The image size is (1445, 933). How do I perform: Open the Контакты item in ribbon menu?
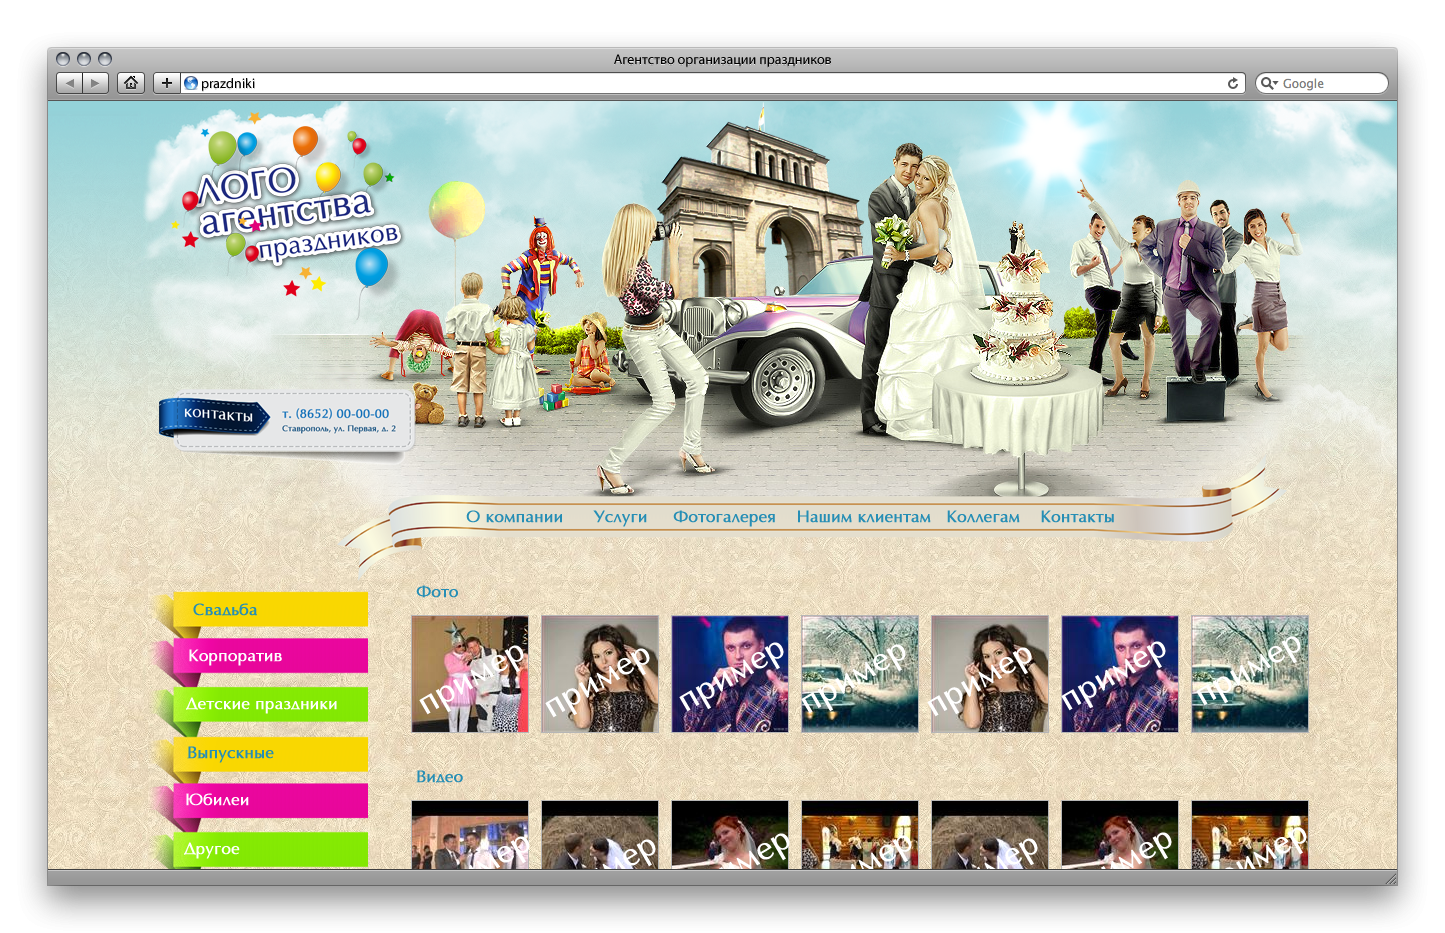(x=1077, y=517)
